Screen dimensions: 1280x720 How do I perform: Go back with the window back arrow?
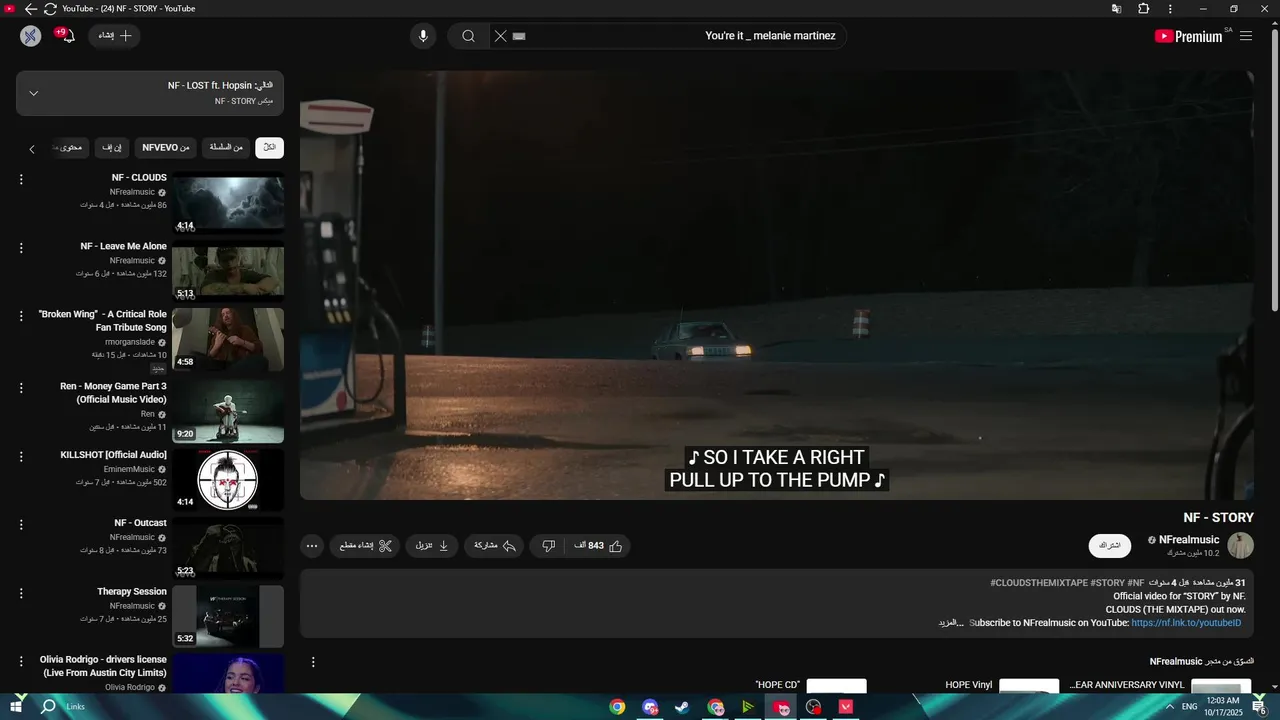pos(31,8)
